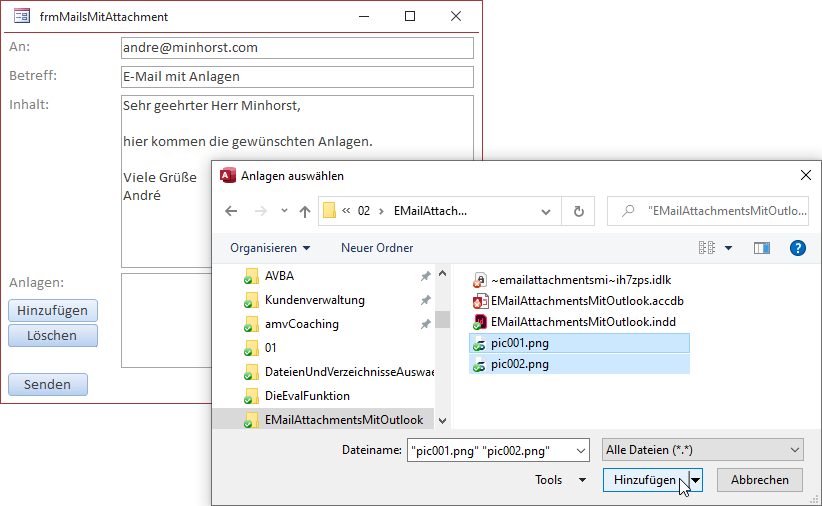Screen dimensions: 822x506
Task: Click the folder tree scrollbar down arrow
Action: coord(443,421)
